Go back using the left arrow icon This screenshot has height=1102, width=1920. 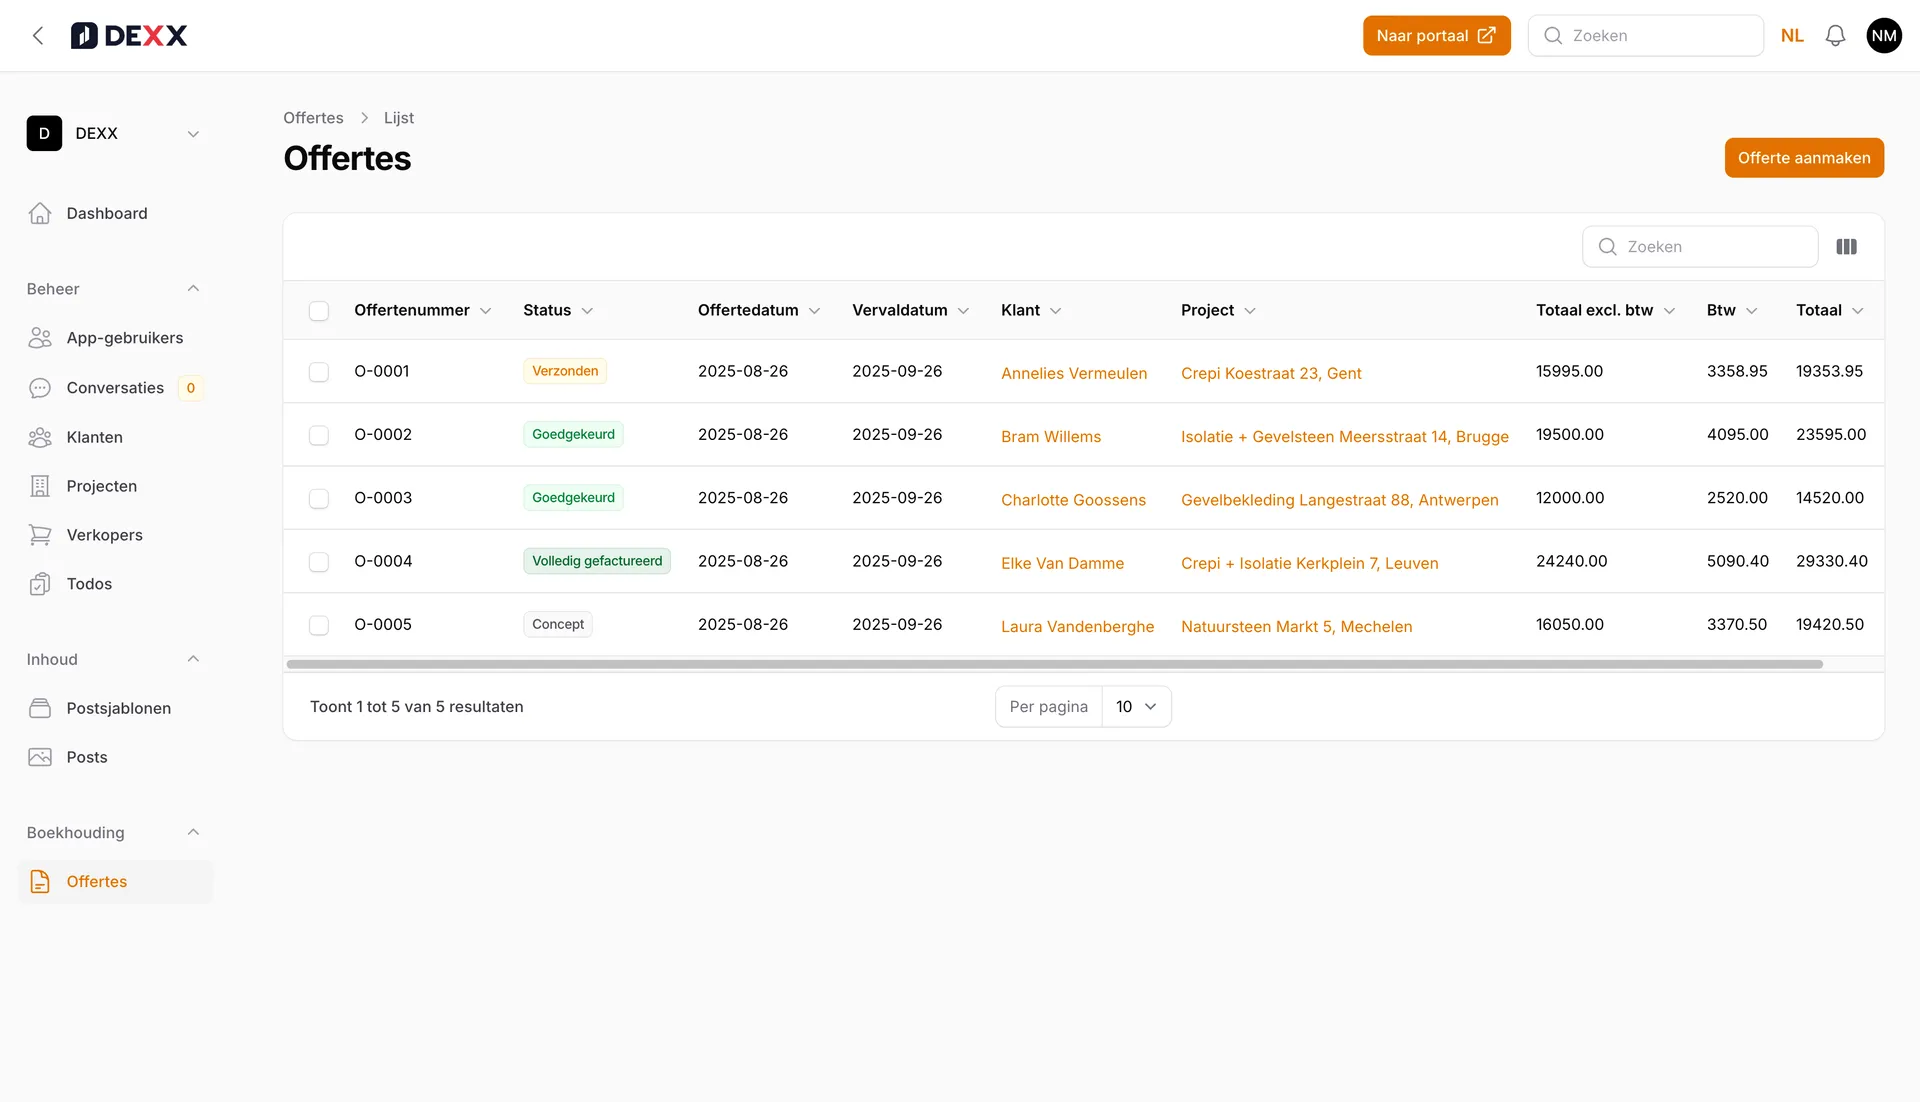tap(38, 36)
